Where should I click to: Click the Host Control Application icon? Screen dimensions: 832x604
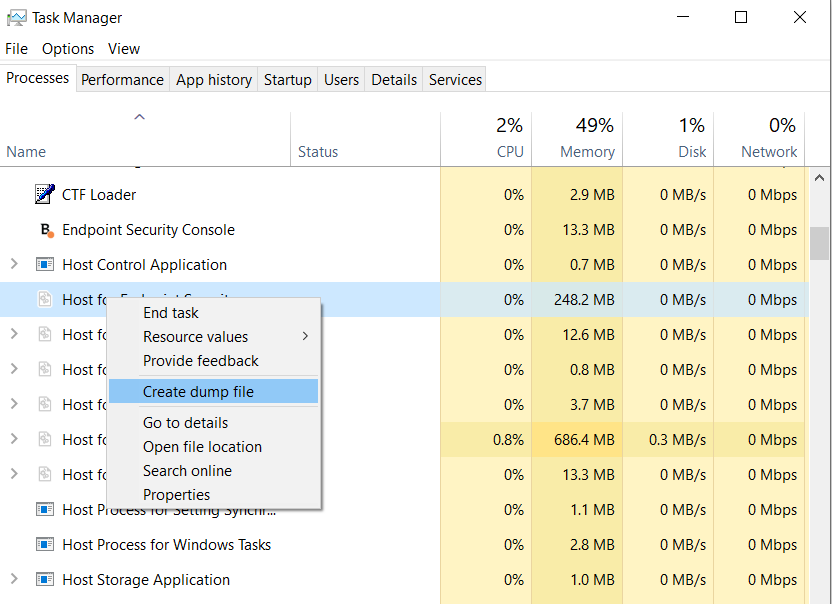44,264
